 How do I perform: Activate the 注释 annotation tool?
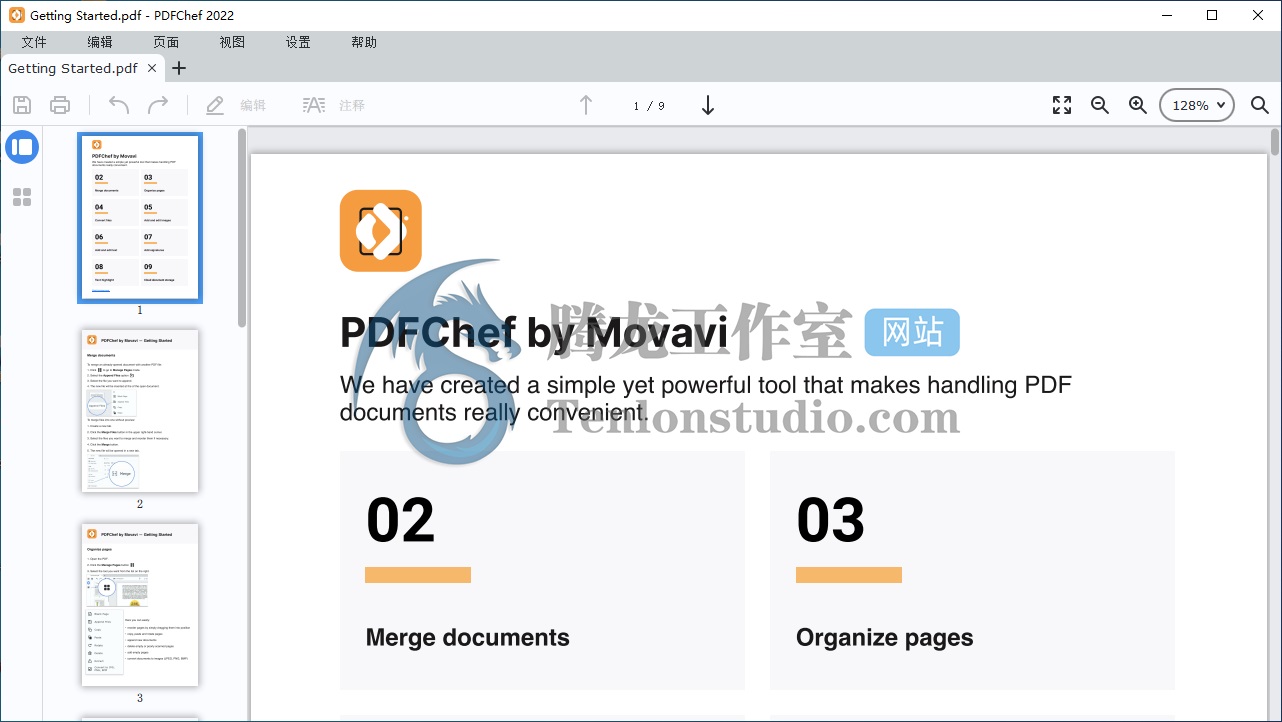tap(334, 105)
